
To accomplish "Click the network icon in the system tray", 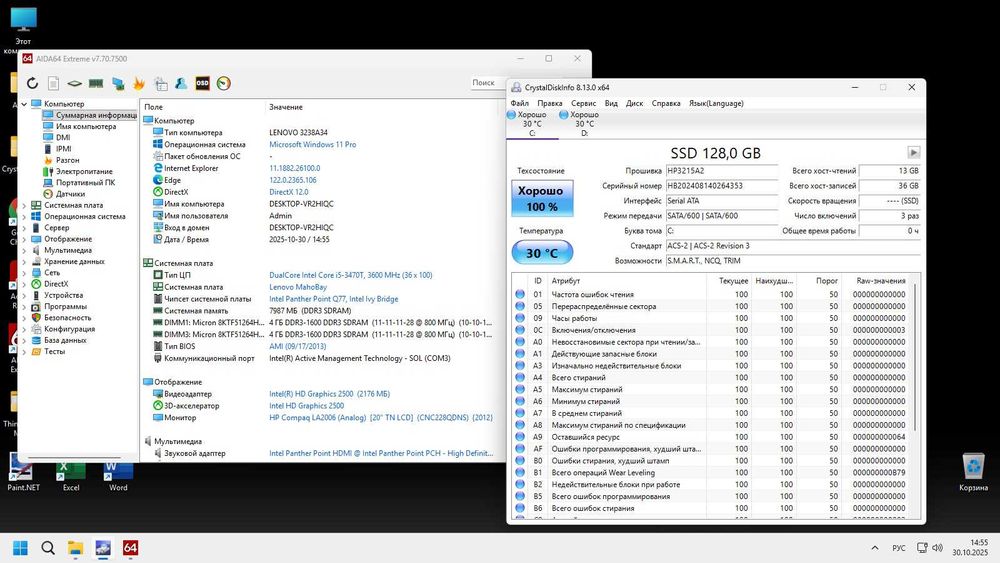I will (x=922, y=548).
